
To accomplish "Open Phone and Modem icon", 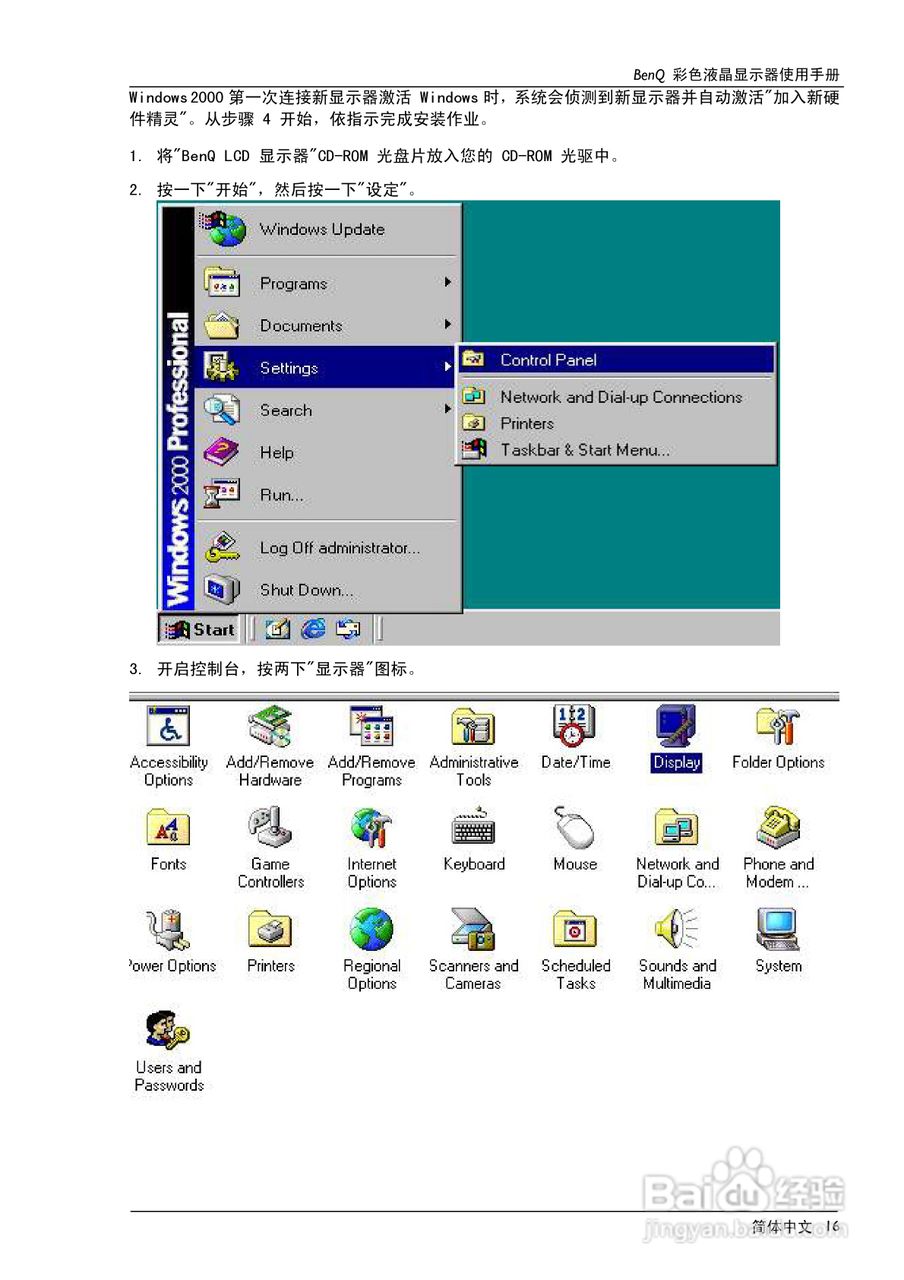I will pyautogui.click(x=778, y=828).
